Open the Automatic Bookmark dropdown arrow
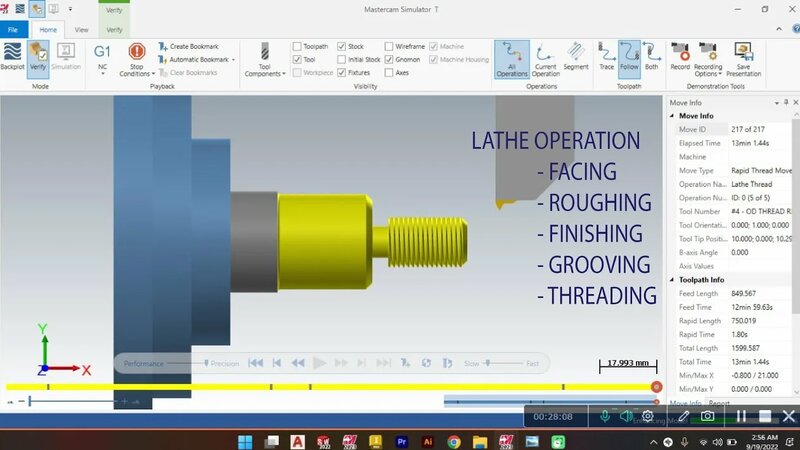The image size is (800, 450). click(x=233, y=60)
